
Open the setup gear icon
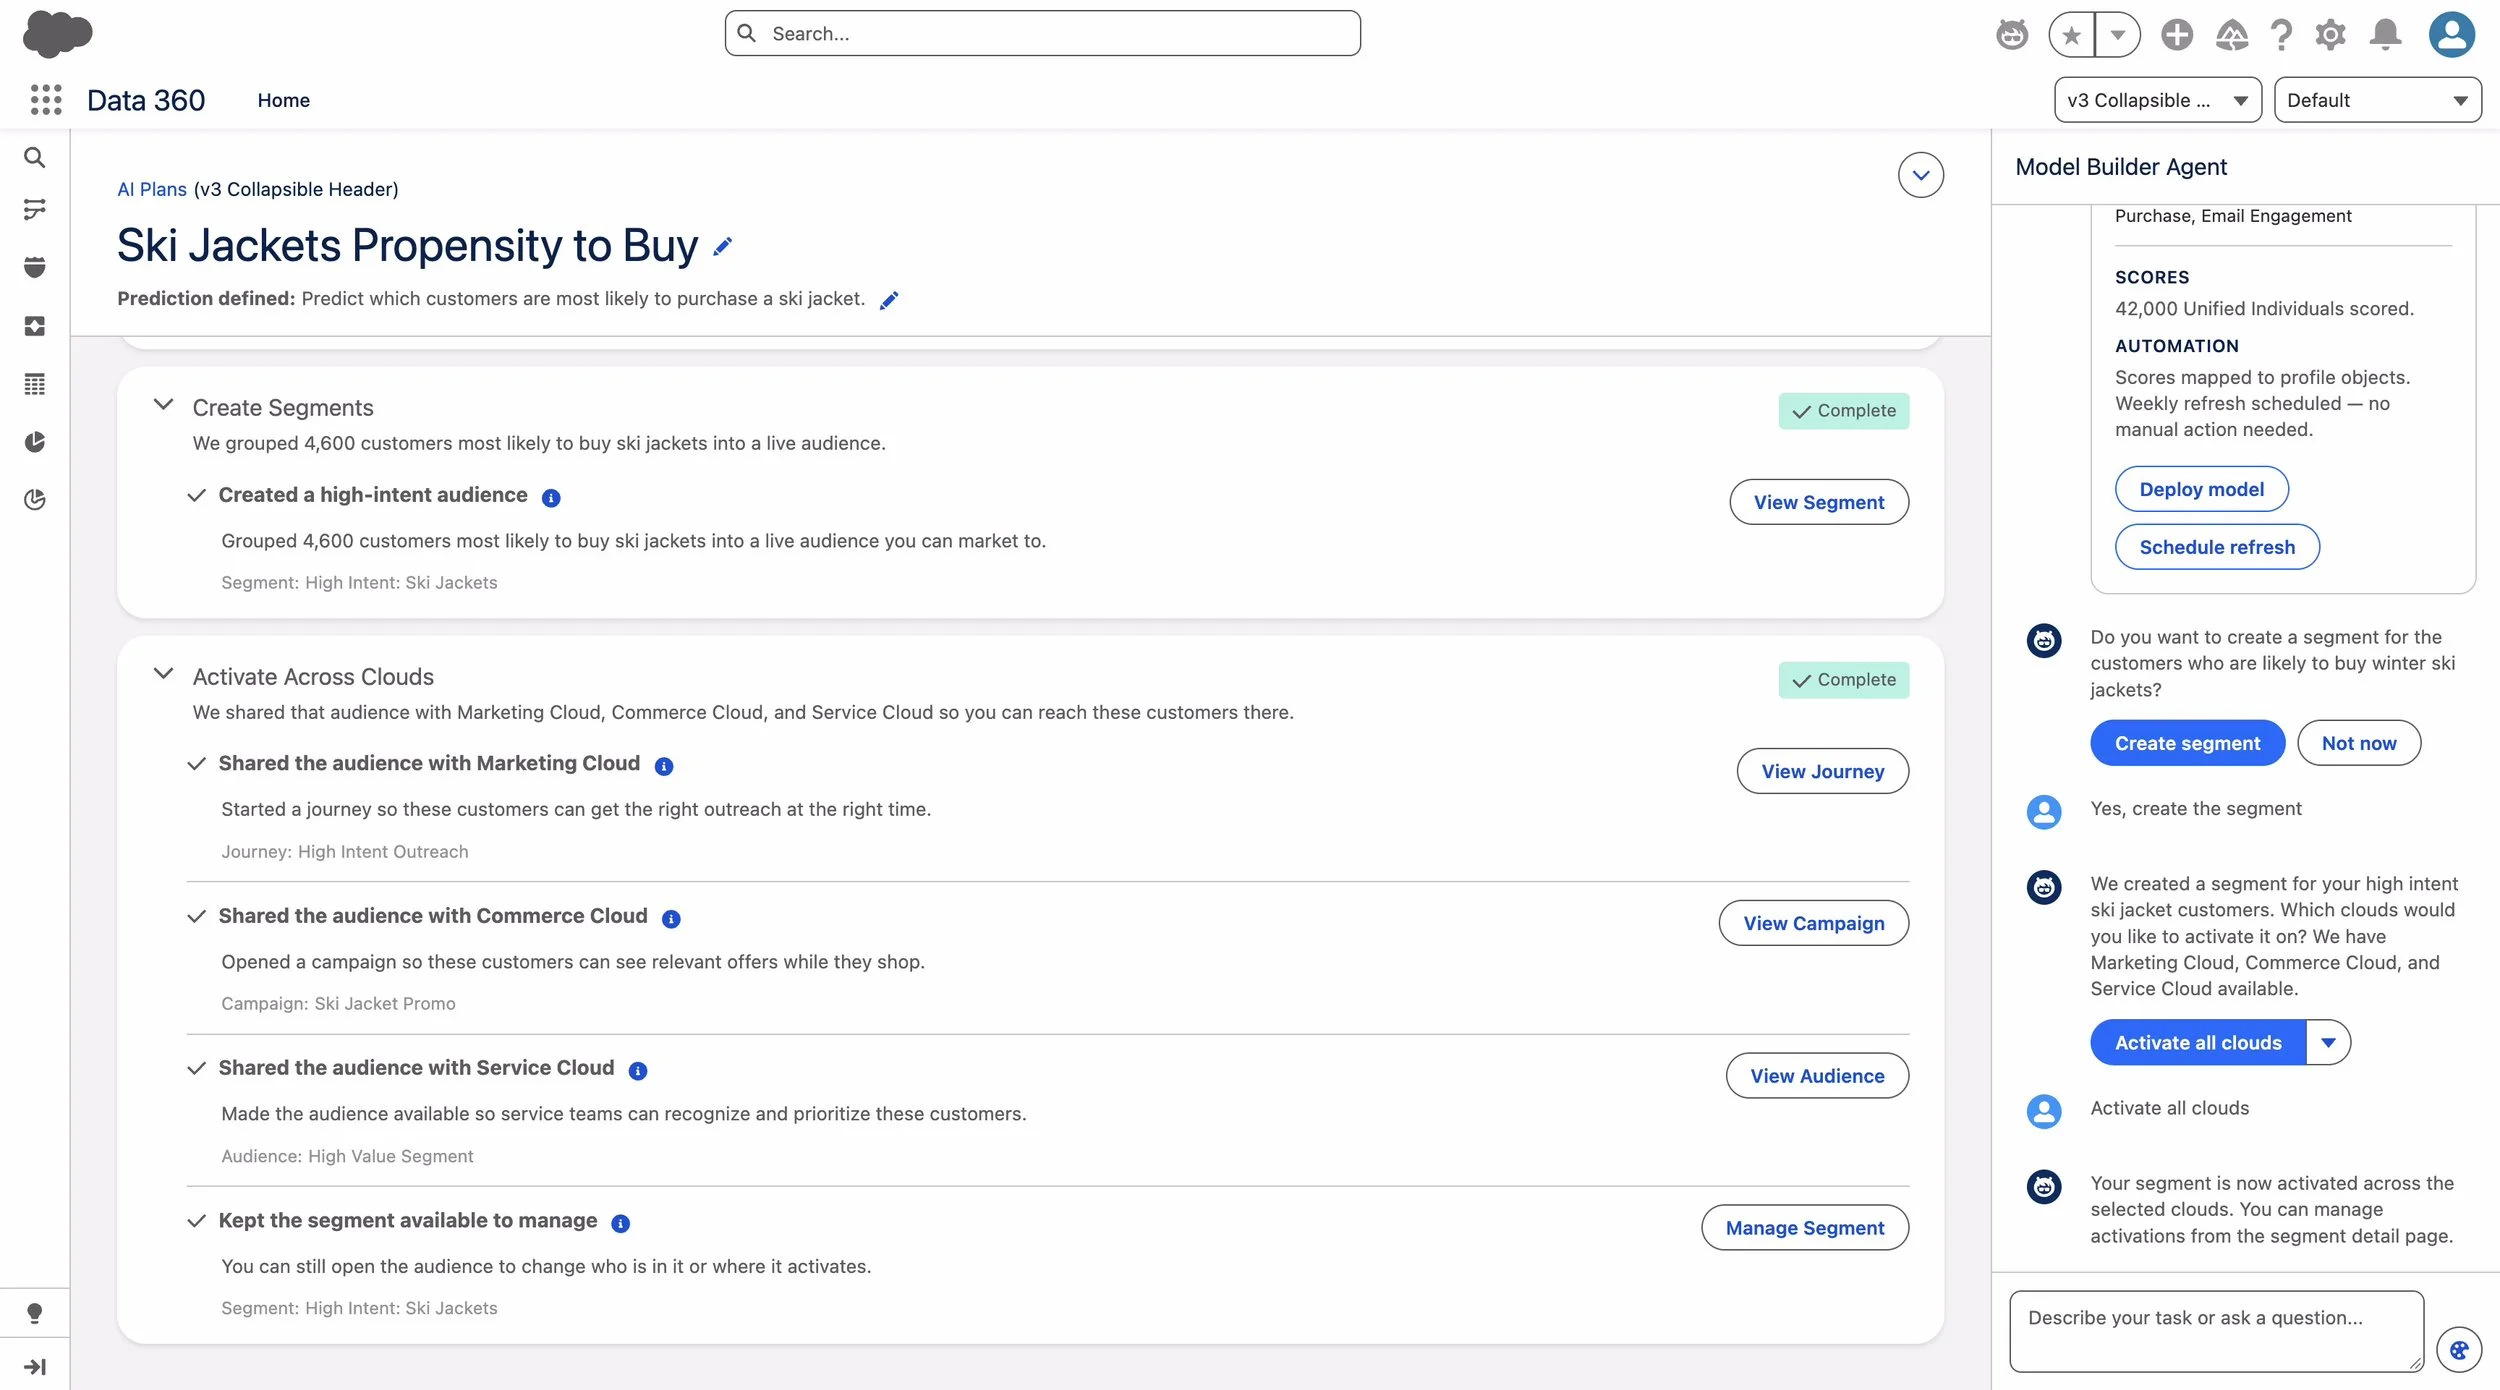click(x=2330, y=34)
